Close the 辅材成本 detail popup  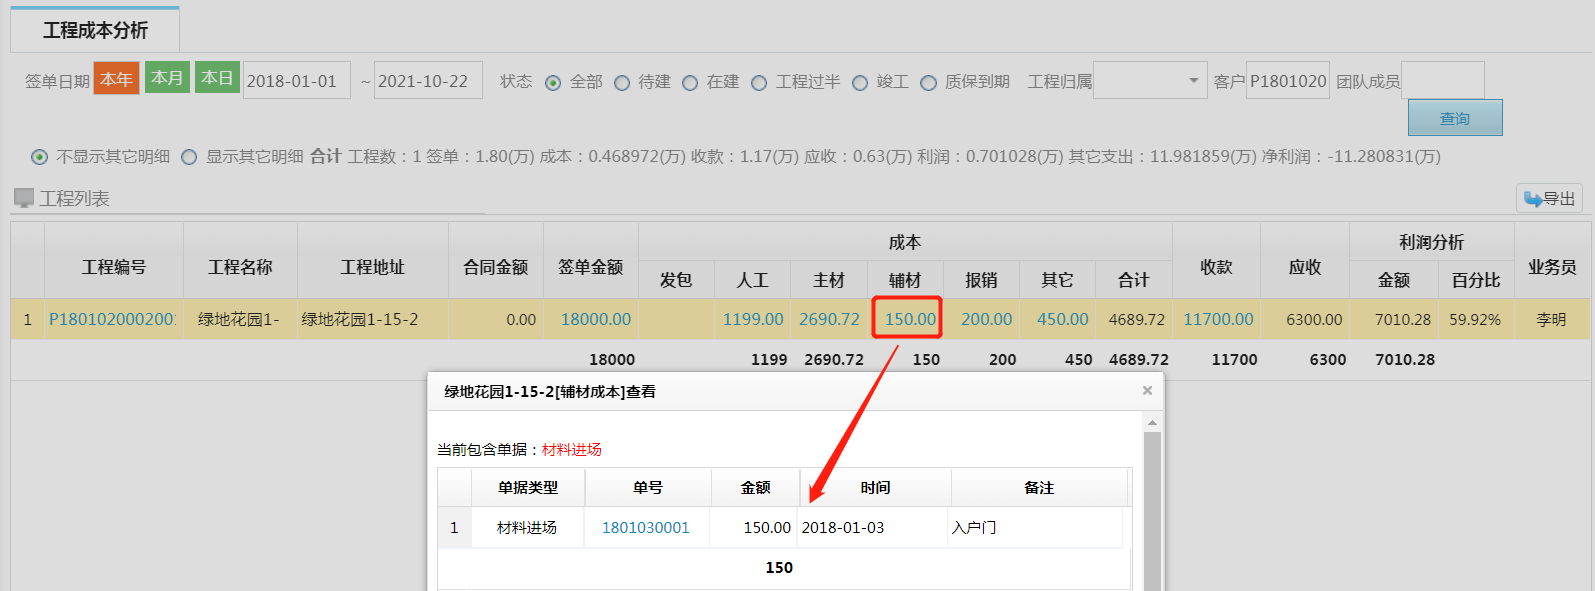(1147, 391)
